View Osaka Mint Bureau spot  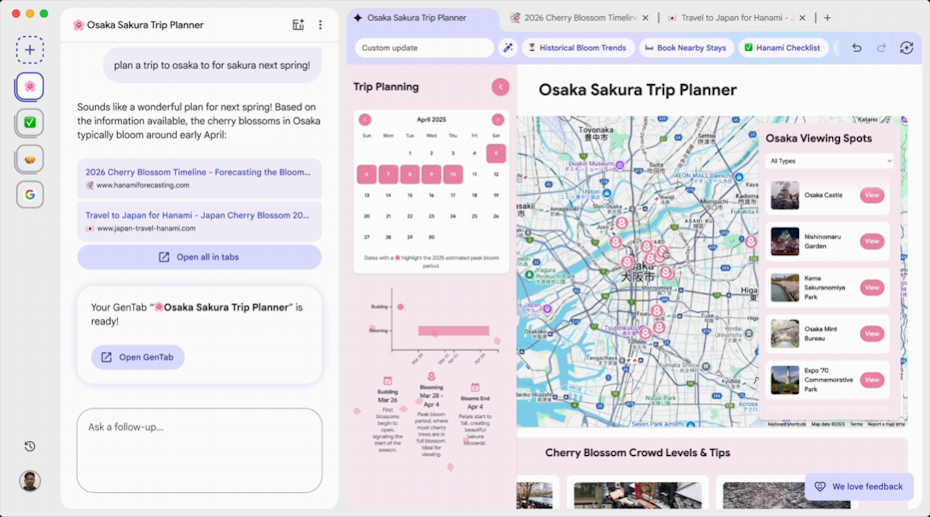coord(872,334)
